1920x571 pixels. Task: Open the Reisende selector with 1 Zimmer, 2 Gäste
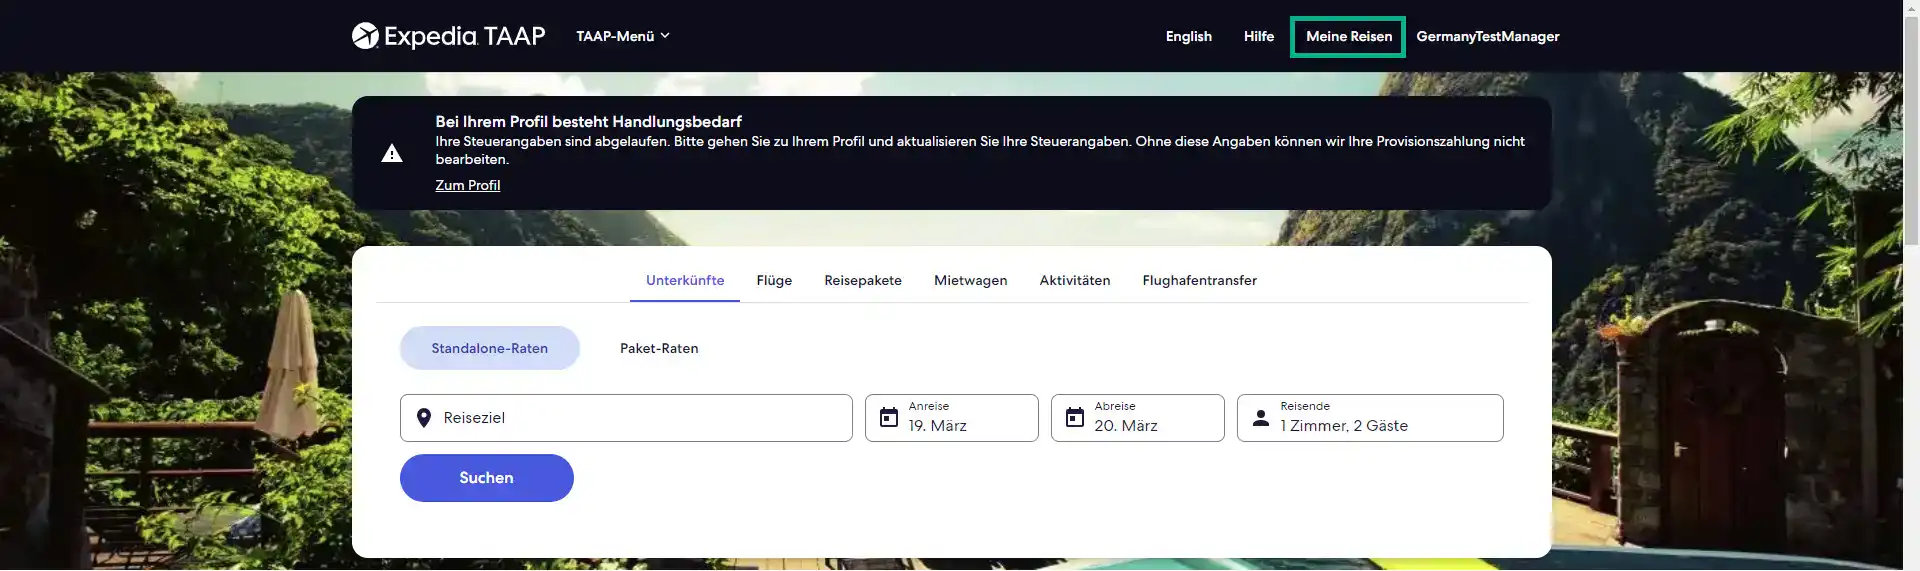tap(1370, 418)
